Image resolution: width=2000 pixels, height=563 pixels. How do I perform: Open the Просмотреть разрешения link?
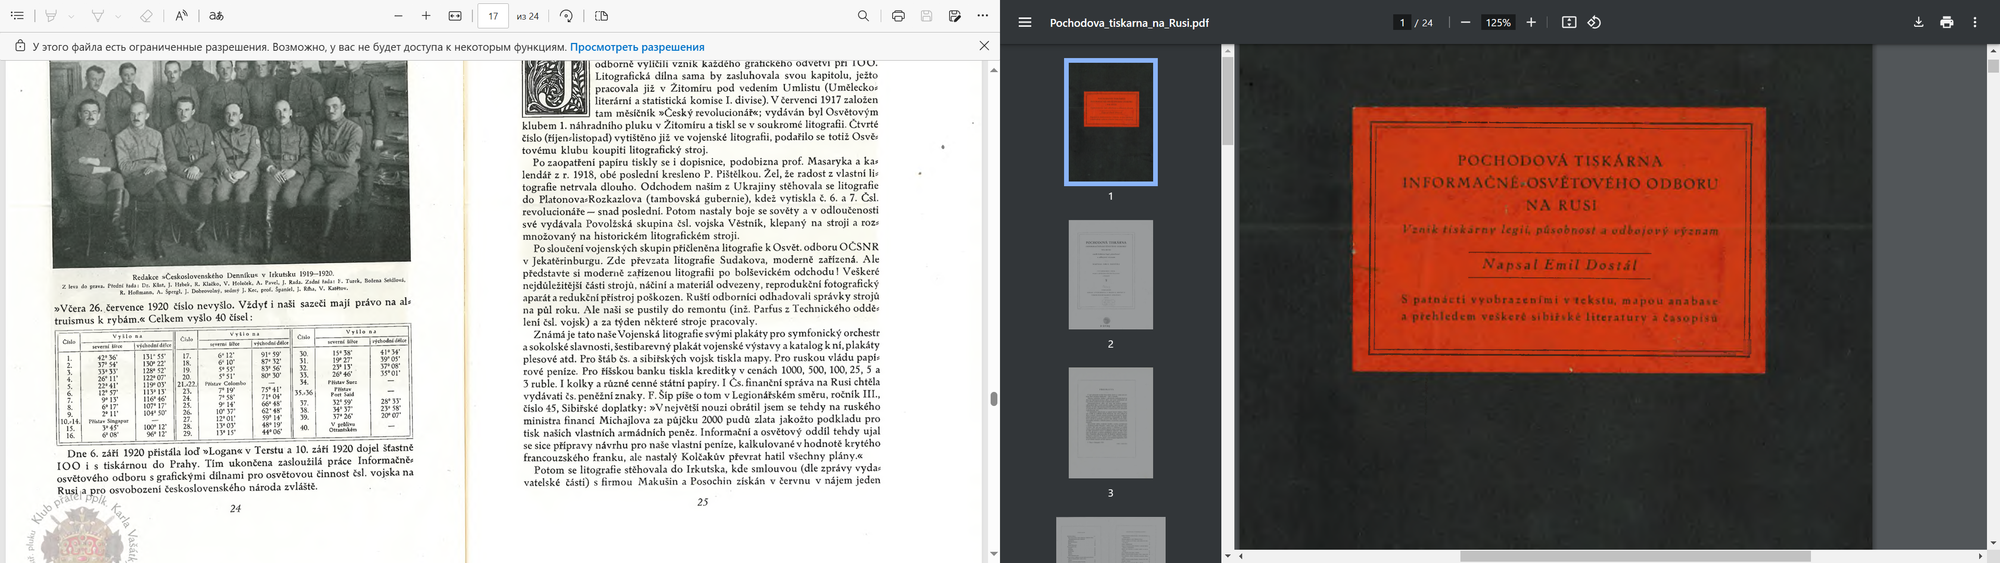point(637,47)
